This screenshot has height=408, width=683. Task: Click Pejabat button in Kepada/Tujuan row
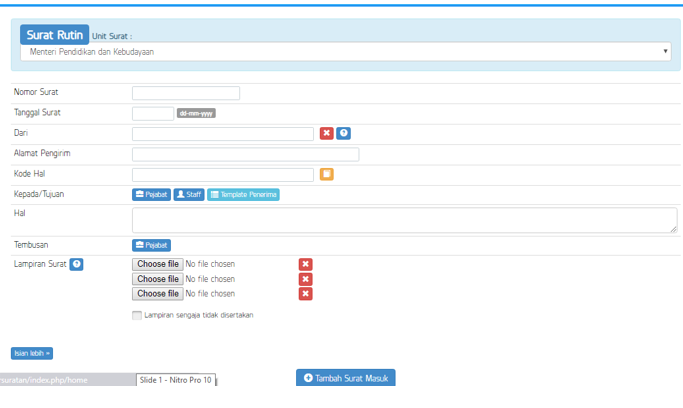point(151,194)
